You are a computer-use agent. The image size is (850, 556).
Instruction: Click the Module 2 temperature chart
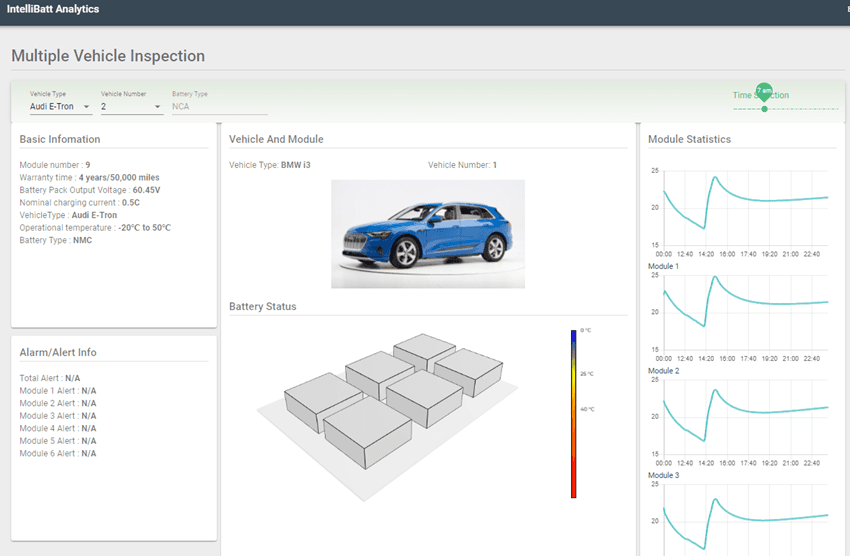point(740,318)
